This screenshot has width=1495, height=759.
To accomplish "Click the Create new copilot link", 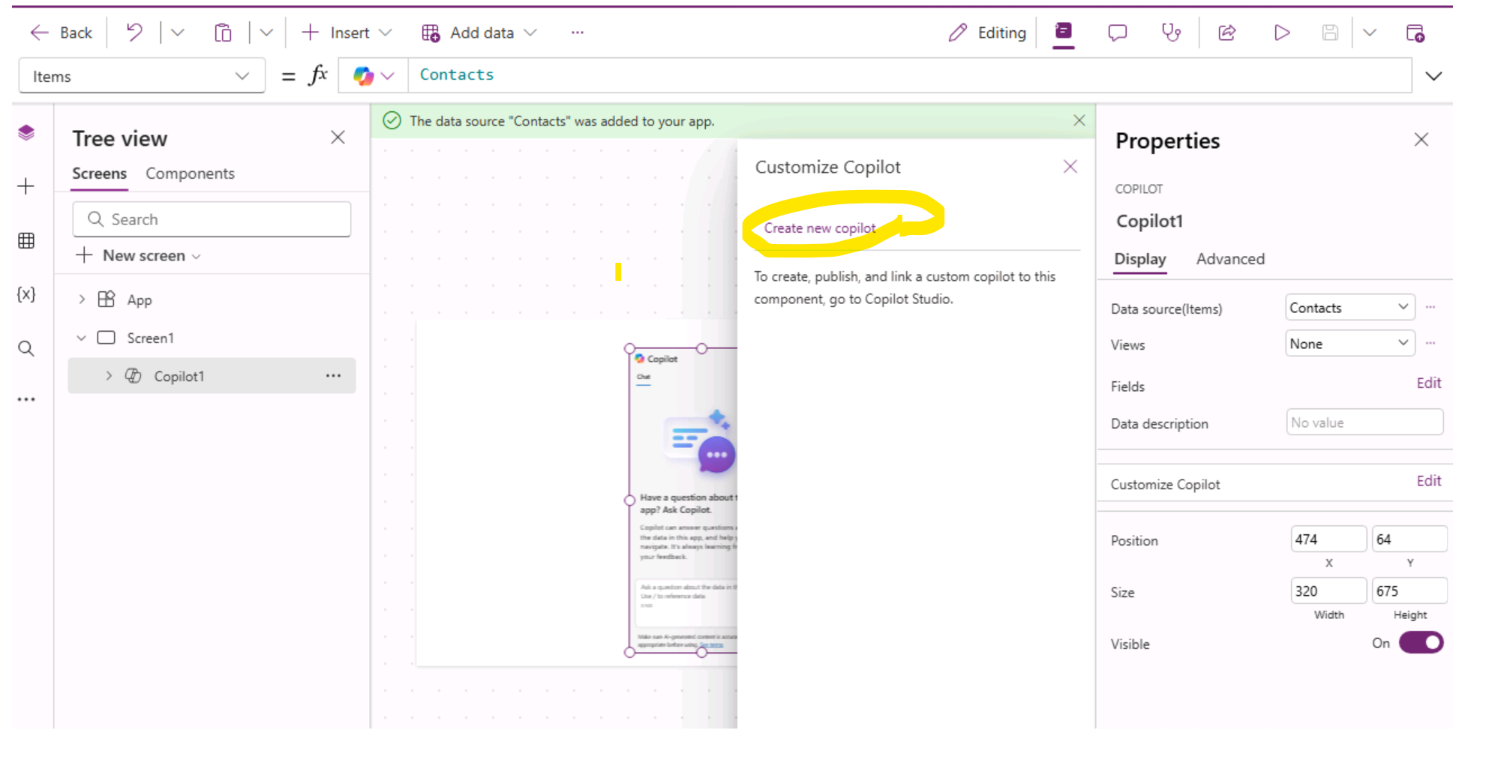I will pos(820,228).
